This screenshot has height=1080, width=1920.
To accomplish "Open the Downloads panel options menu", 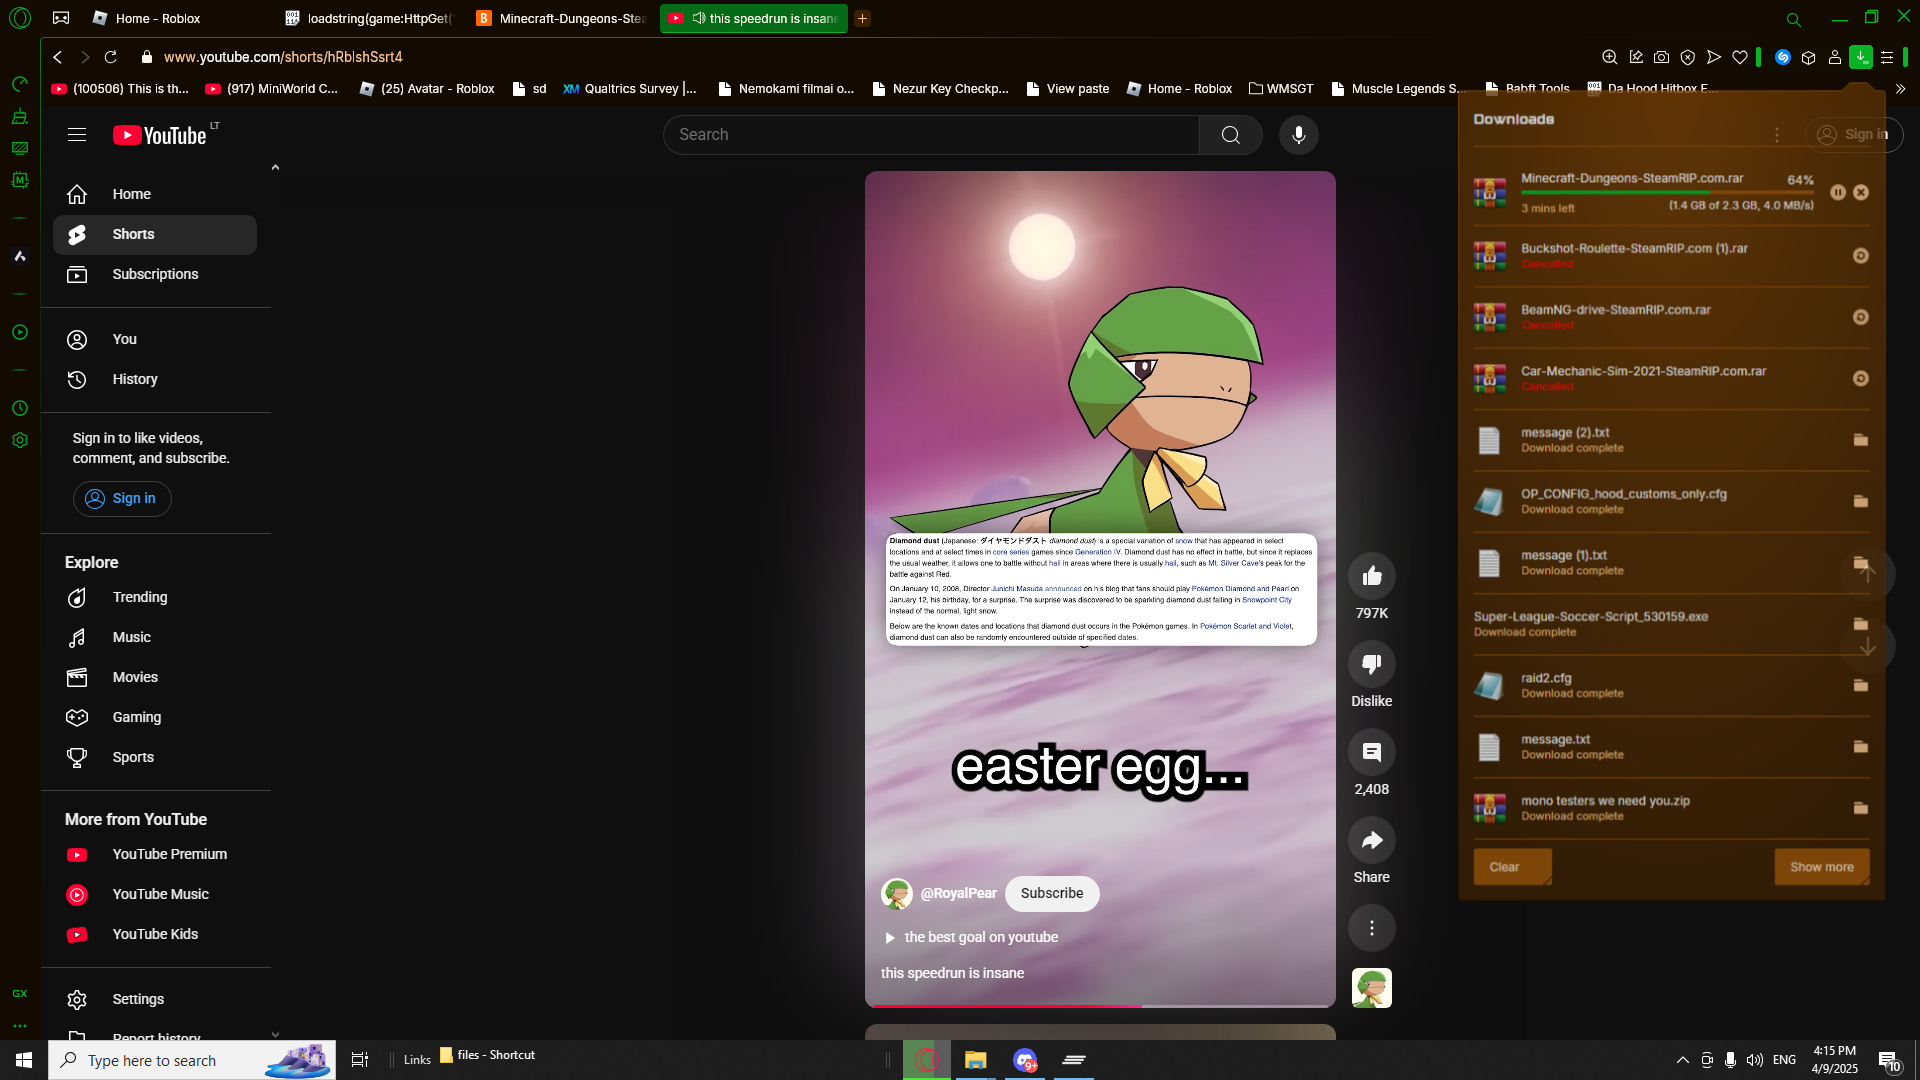I will point(1776,135).
